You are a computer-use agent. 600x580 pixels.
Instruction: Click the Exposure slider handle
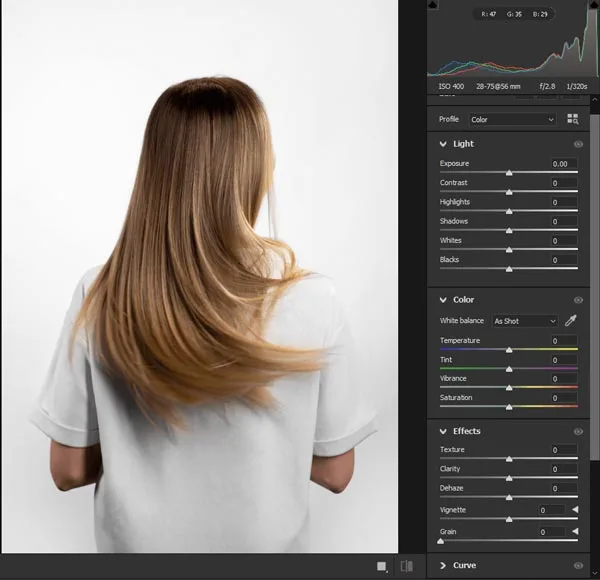509,173
